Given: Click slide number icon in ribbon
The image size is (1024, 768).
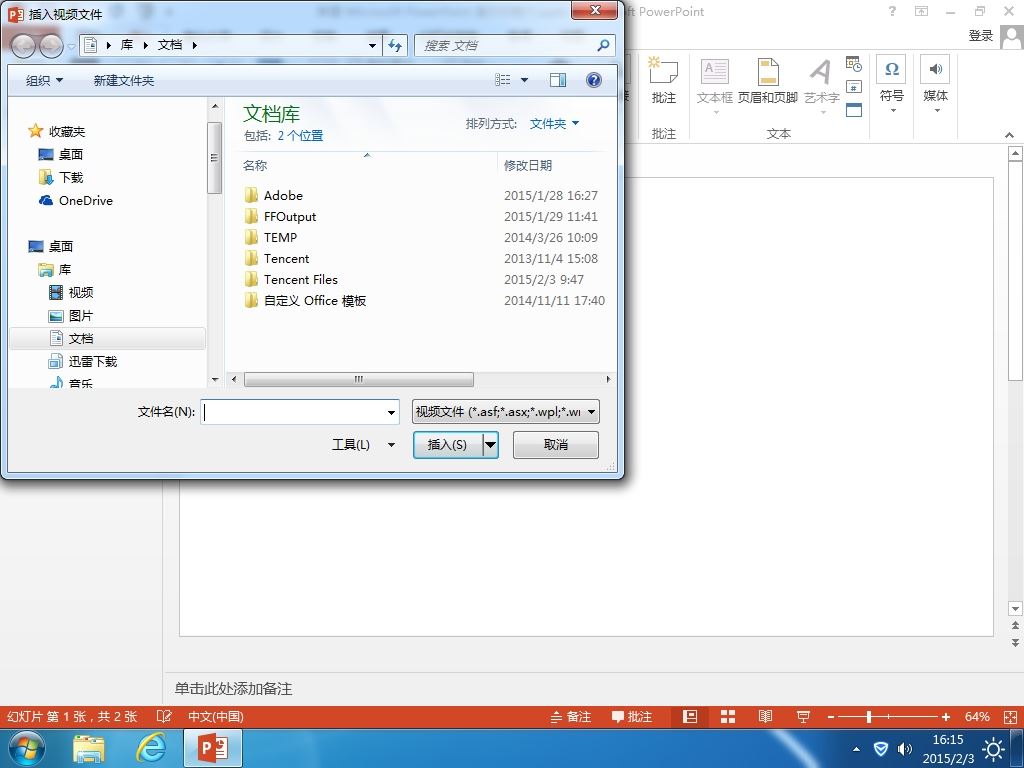Looking at the screenshot, I should coord(854,87).
